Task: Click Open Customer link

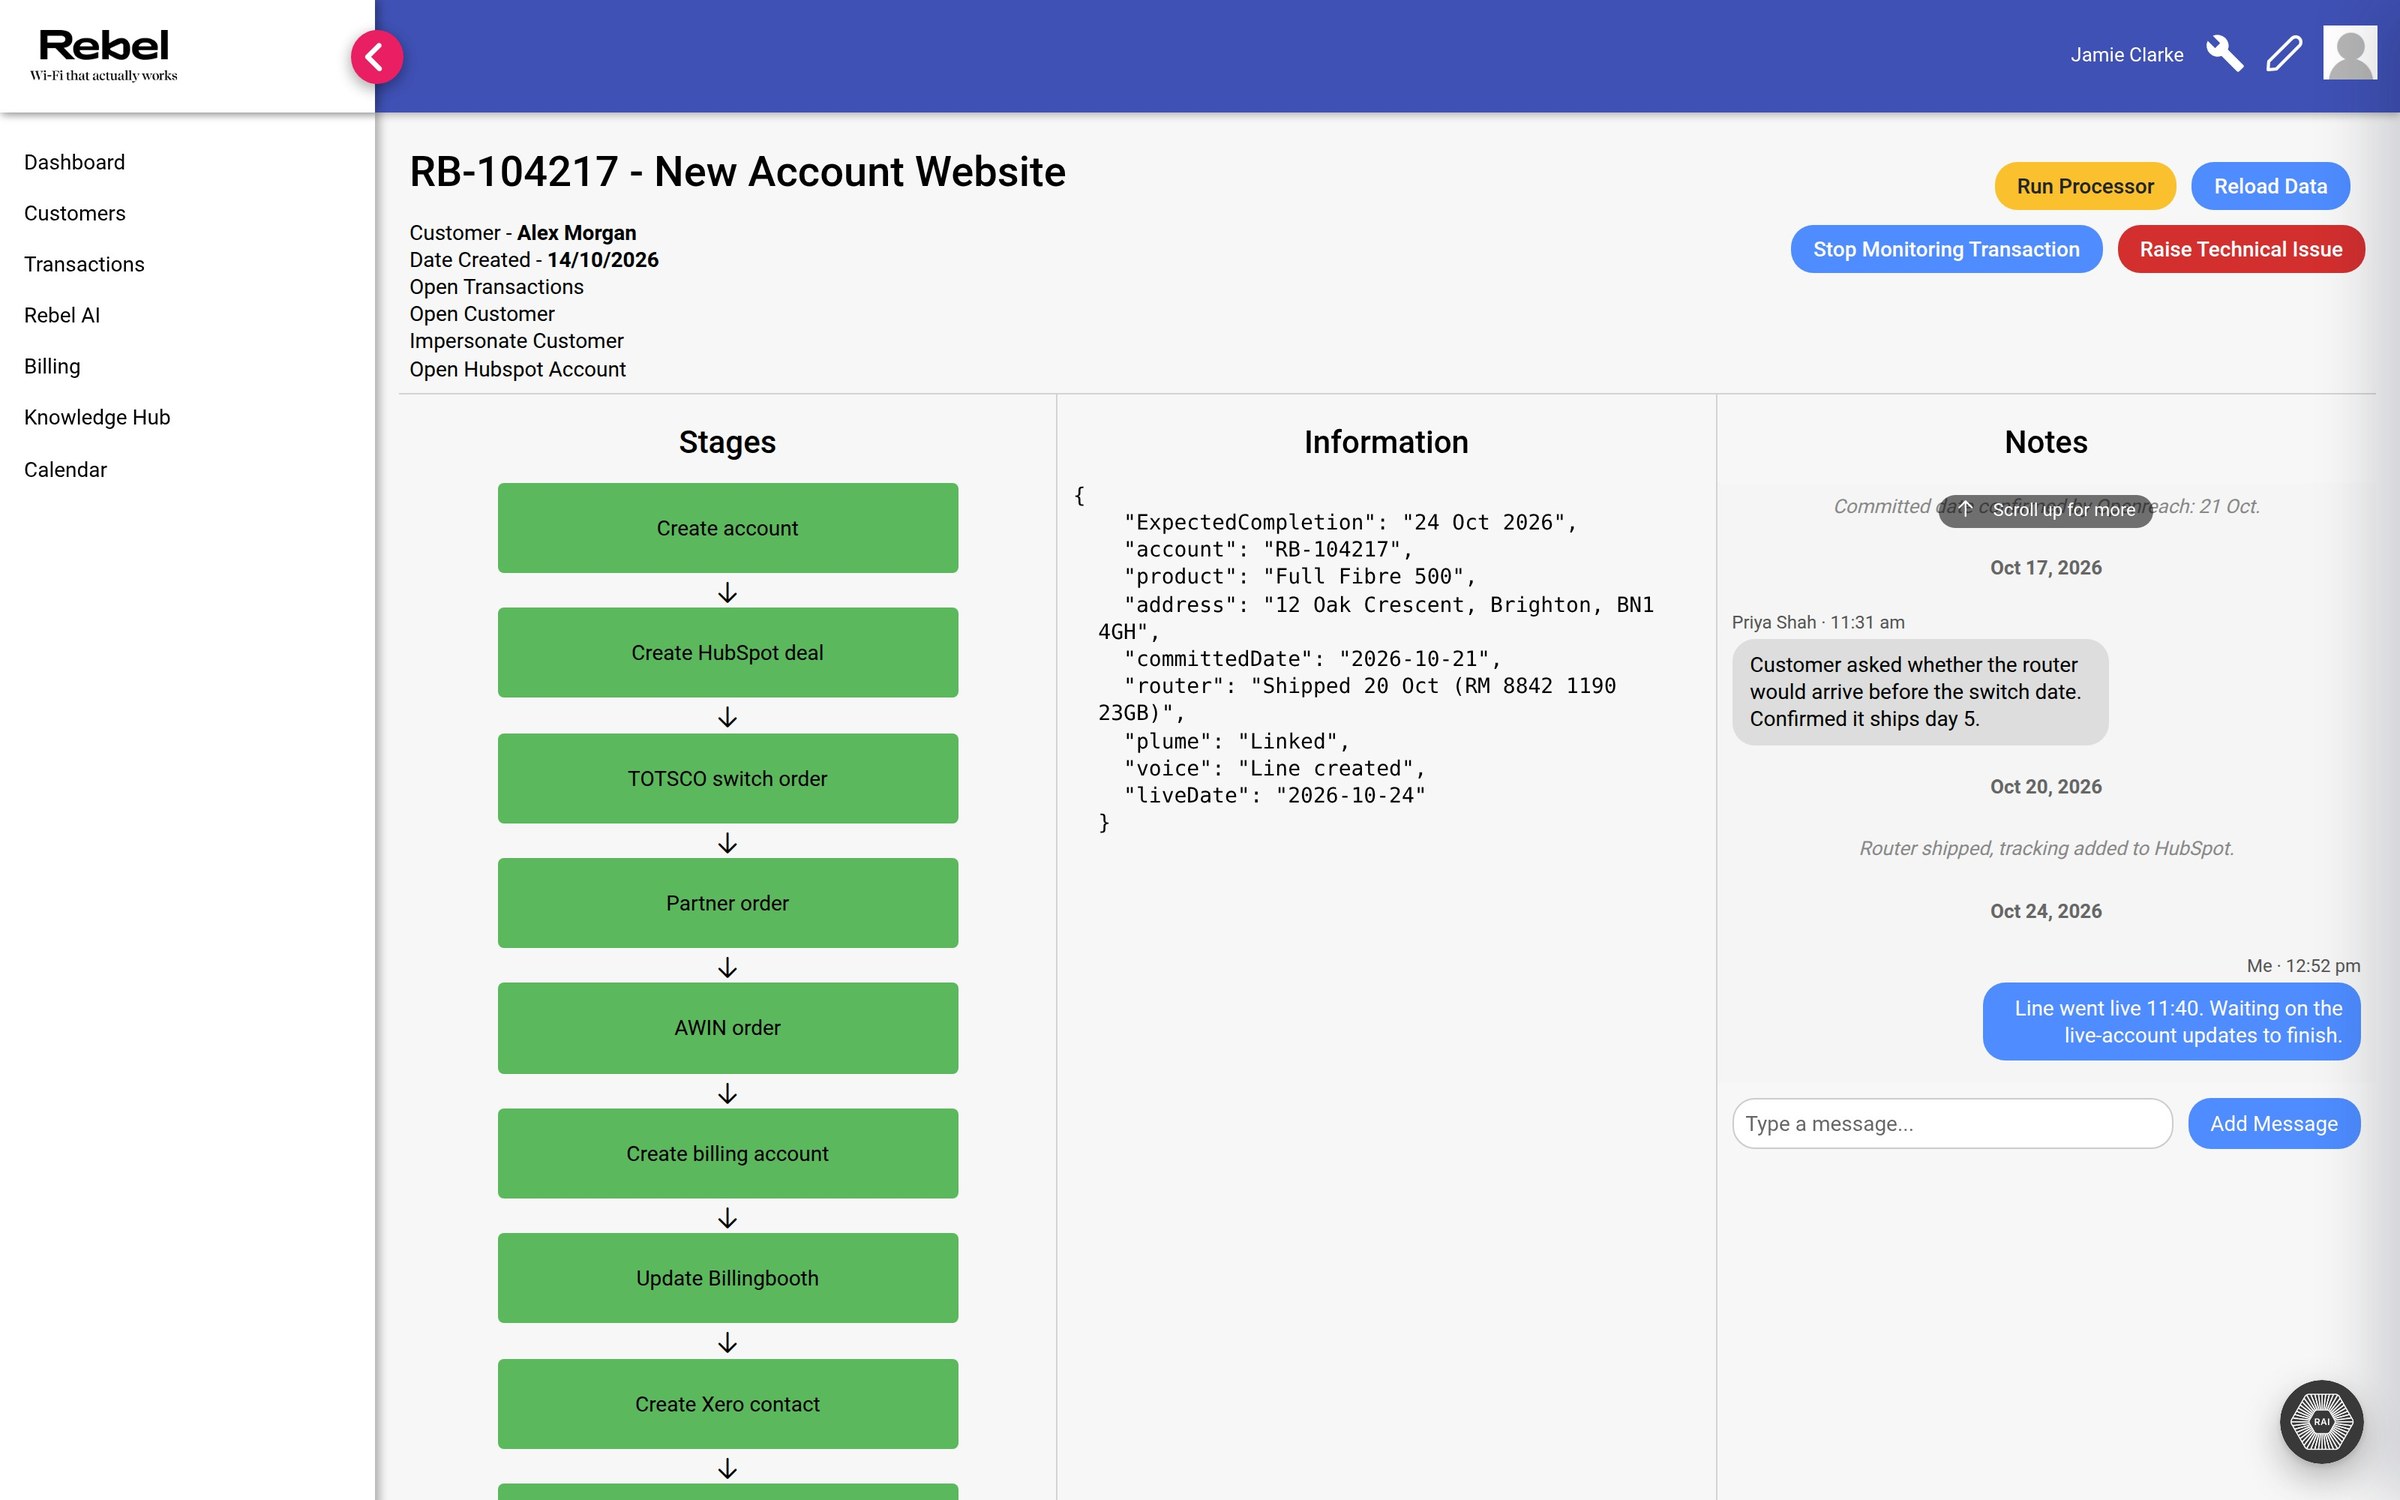Action: pos(481,314)
